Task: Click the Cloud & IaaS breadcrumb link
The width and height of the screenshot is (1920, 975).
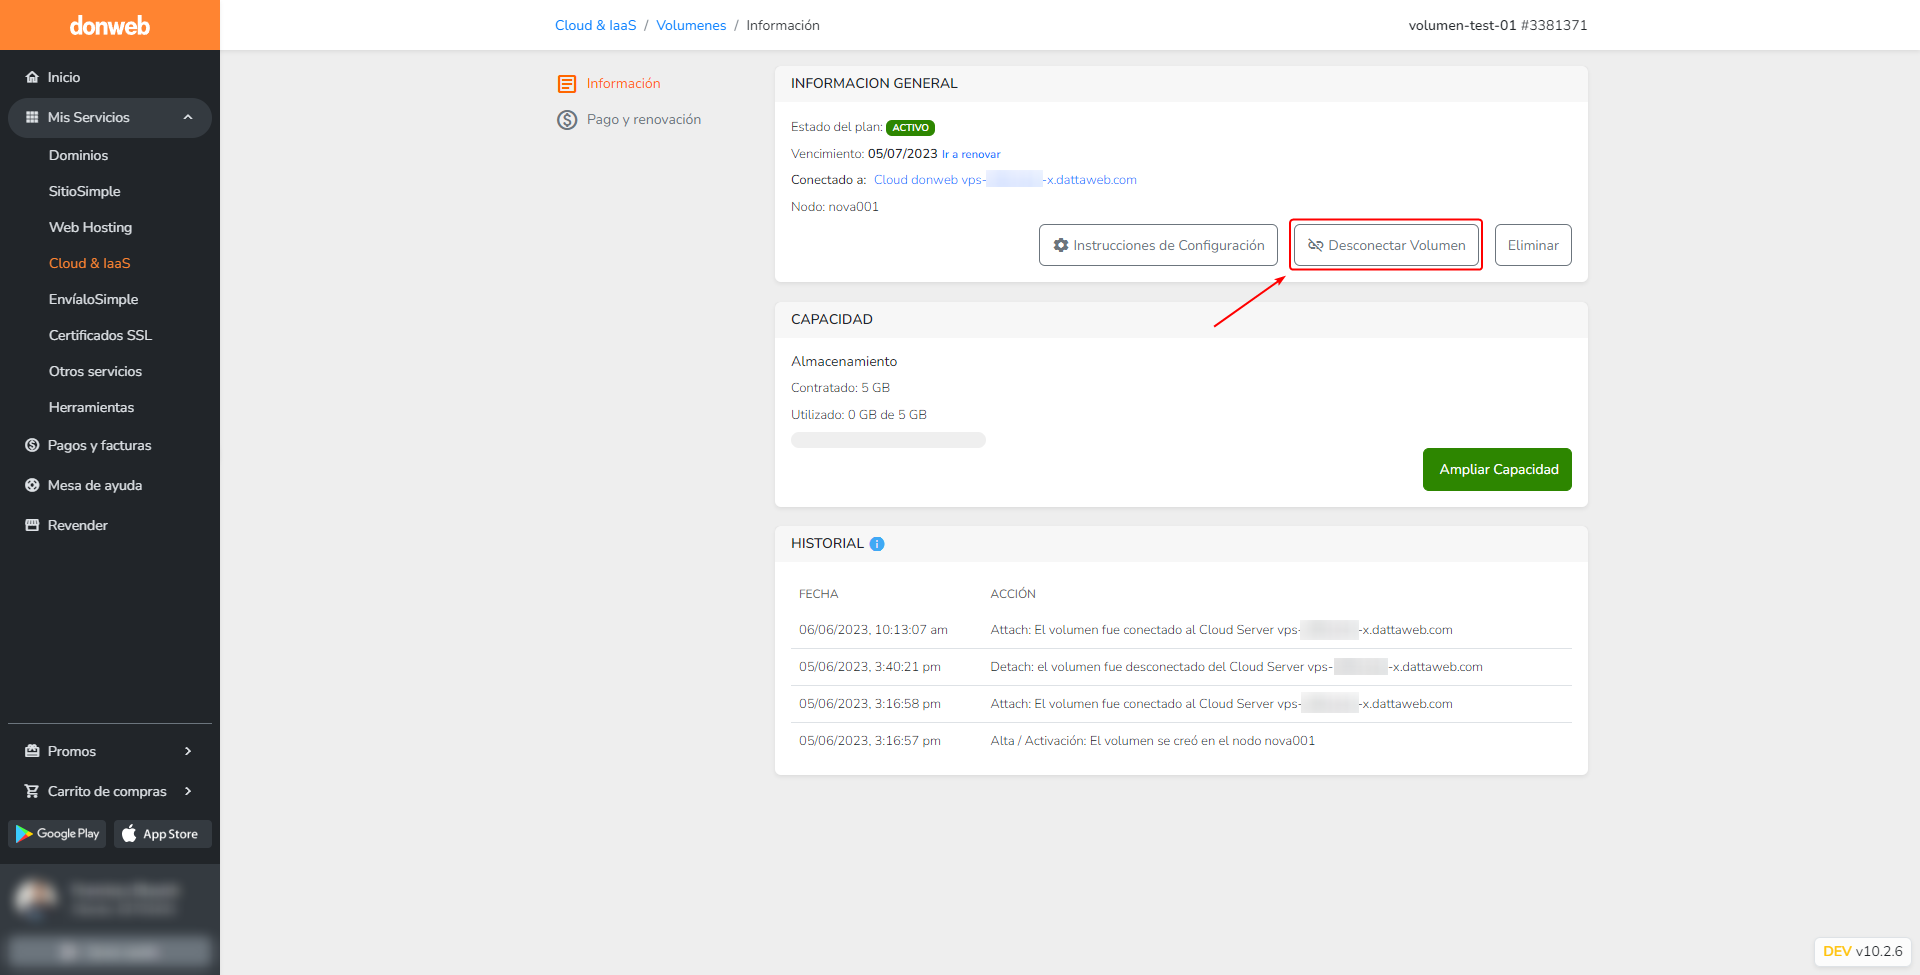Action: click(x=596, y=25)
